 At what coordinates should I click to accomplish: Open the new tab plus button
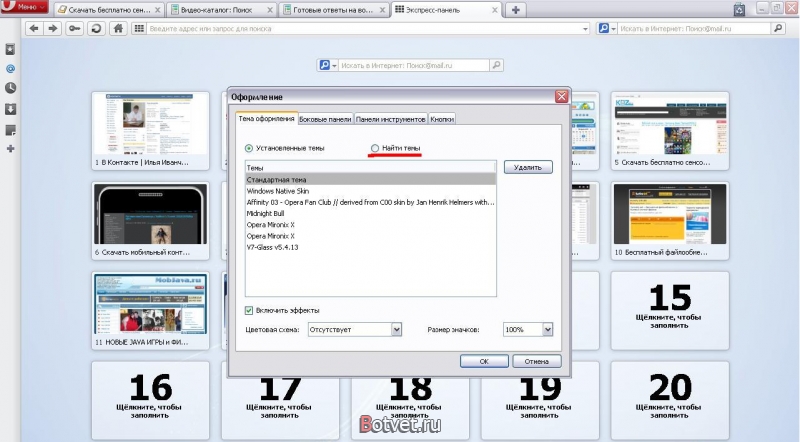pyautogui.click(x=515, y=10)
